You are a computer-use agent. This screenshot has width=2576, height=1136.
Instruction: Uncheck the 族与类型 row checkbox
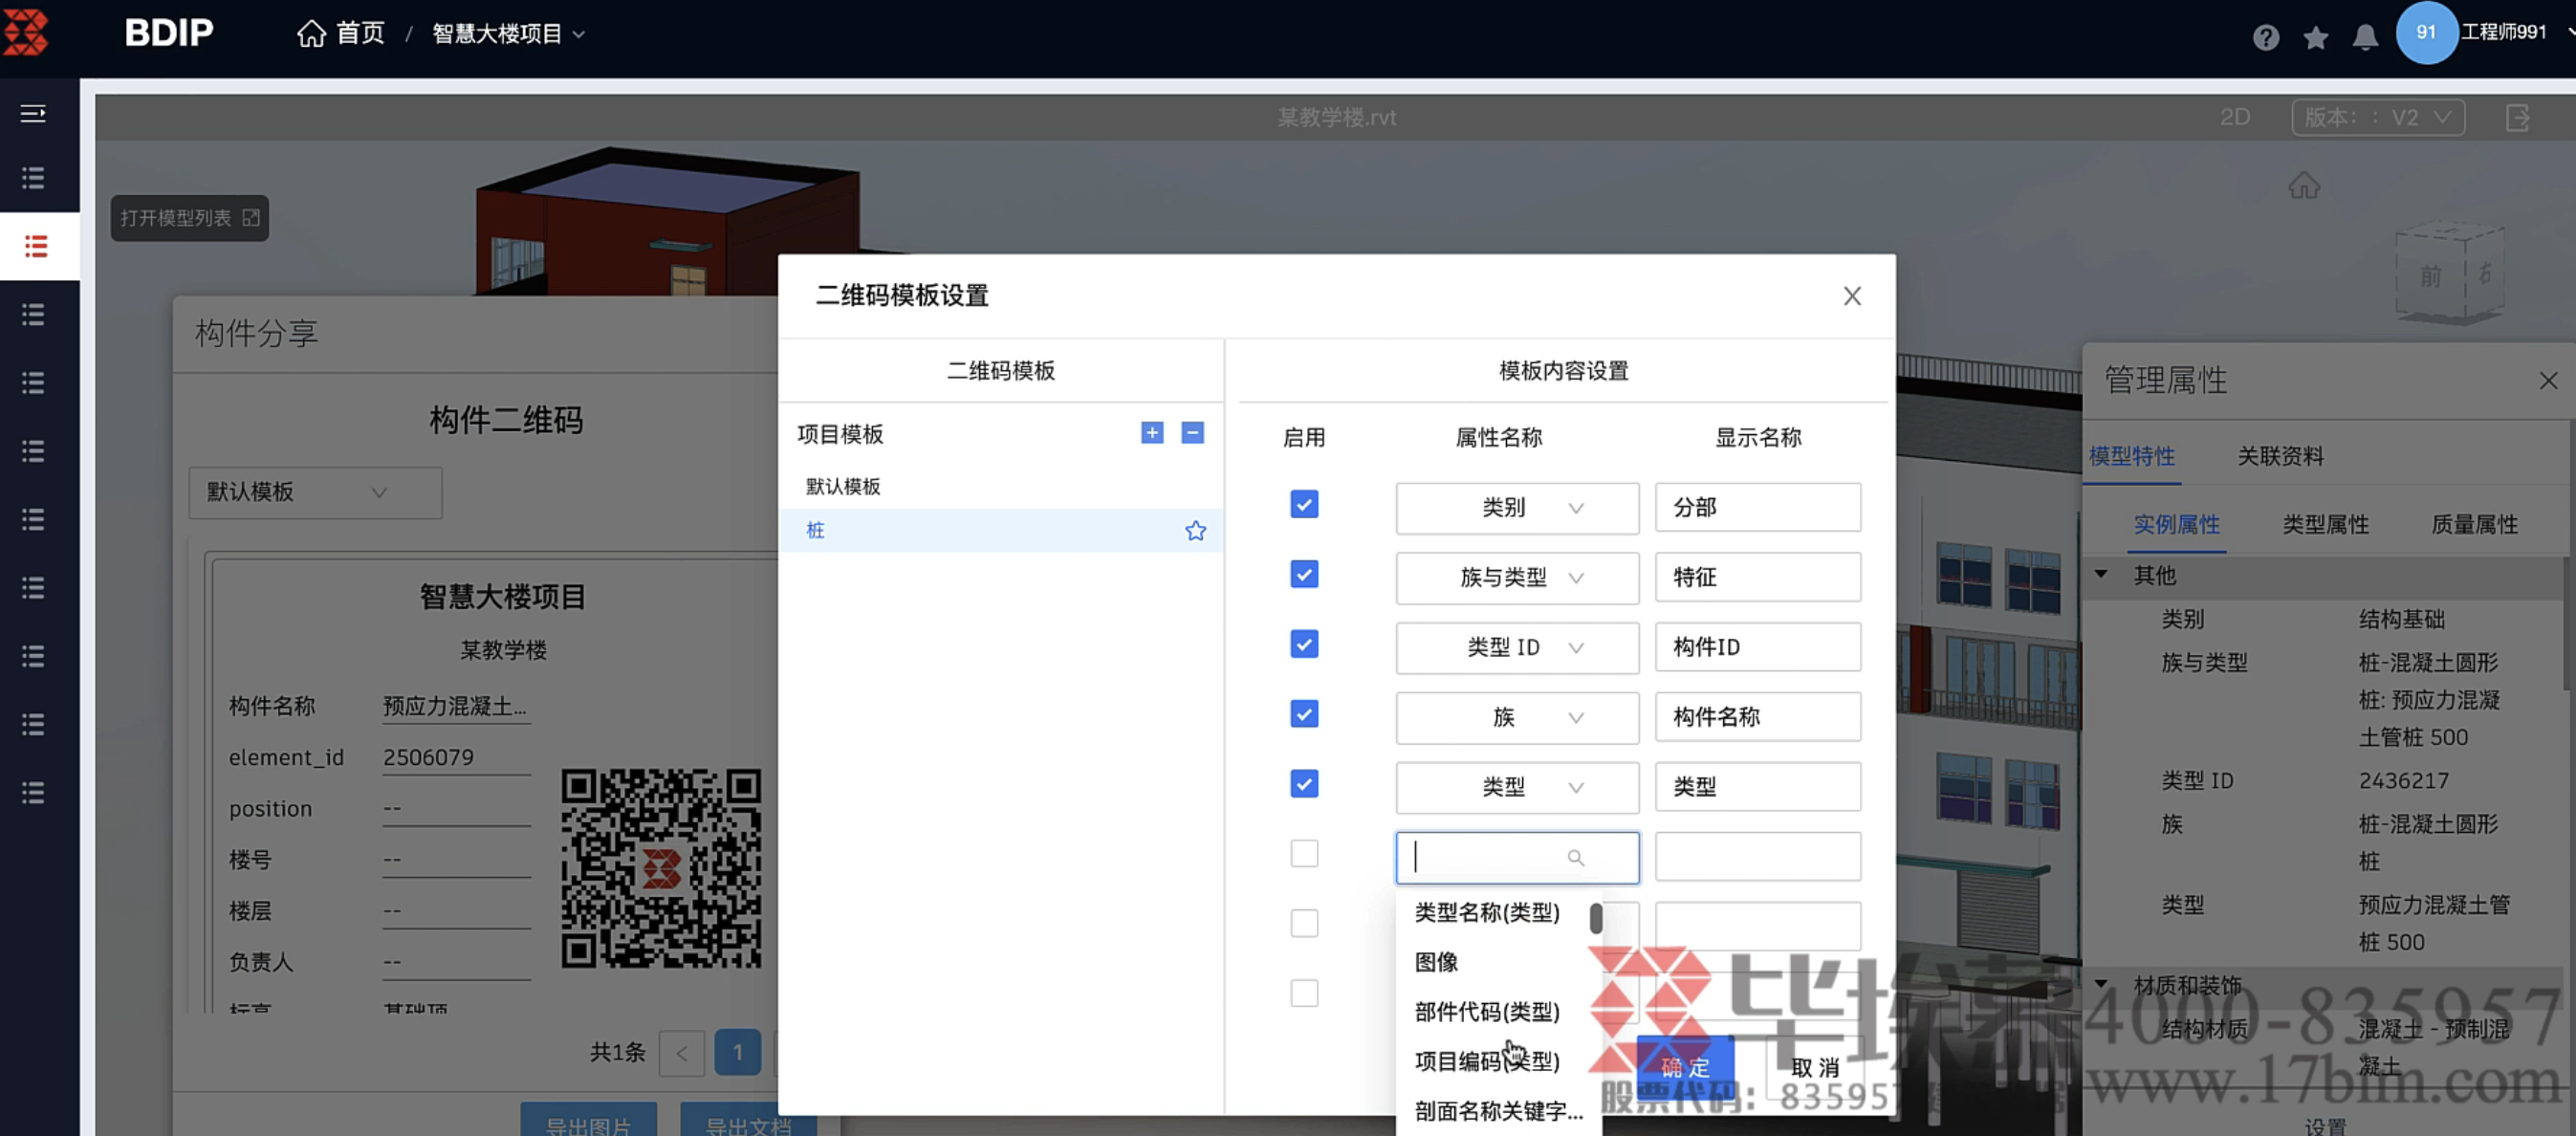point(1303,575)
